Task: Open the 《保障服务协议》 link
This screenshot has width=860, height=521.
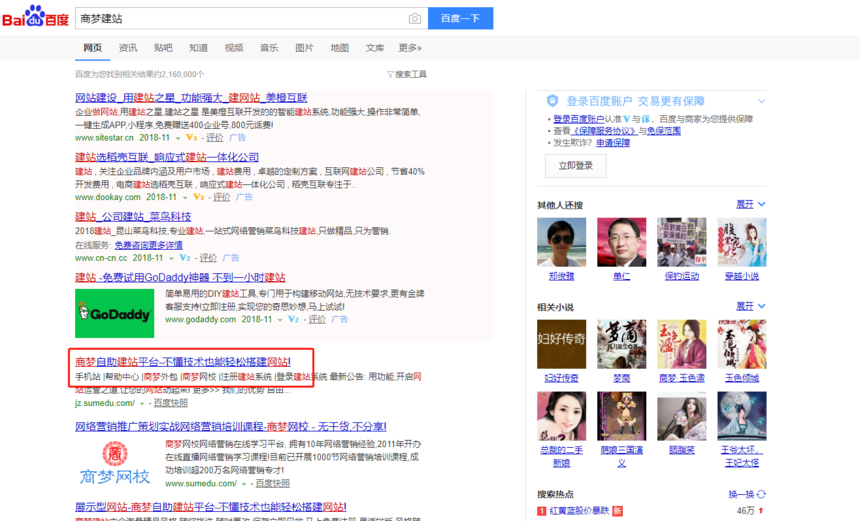Action: point(604,131)
